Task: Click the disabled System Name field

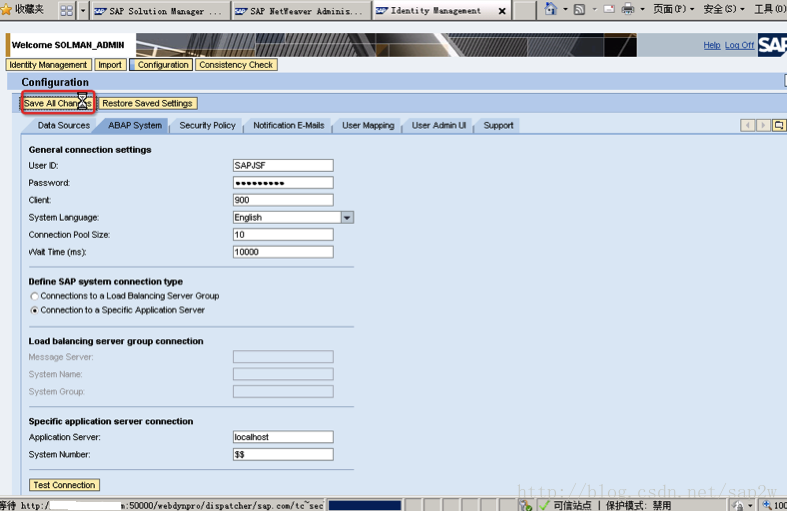Action: (283, 374)
